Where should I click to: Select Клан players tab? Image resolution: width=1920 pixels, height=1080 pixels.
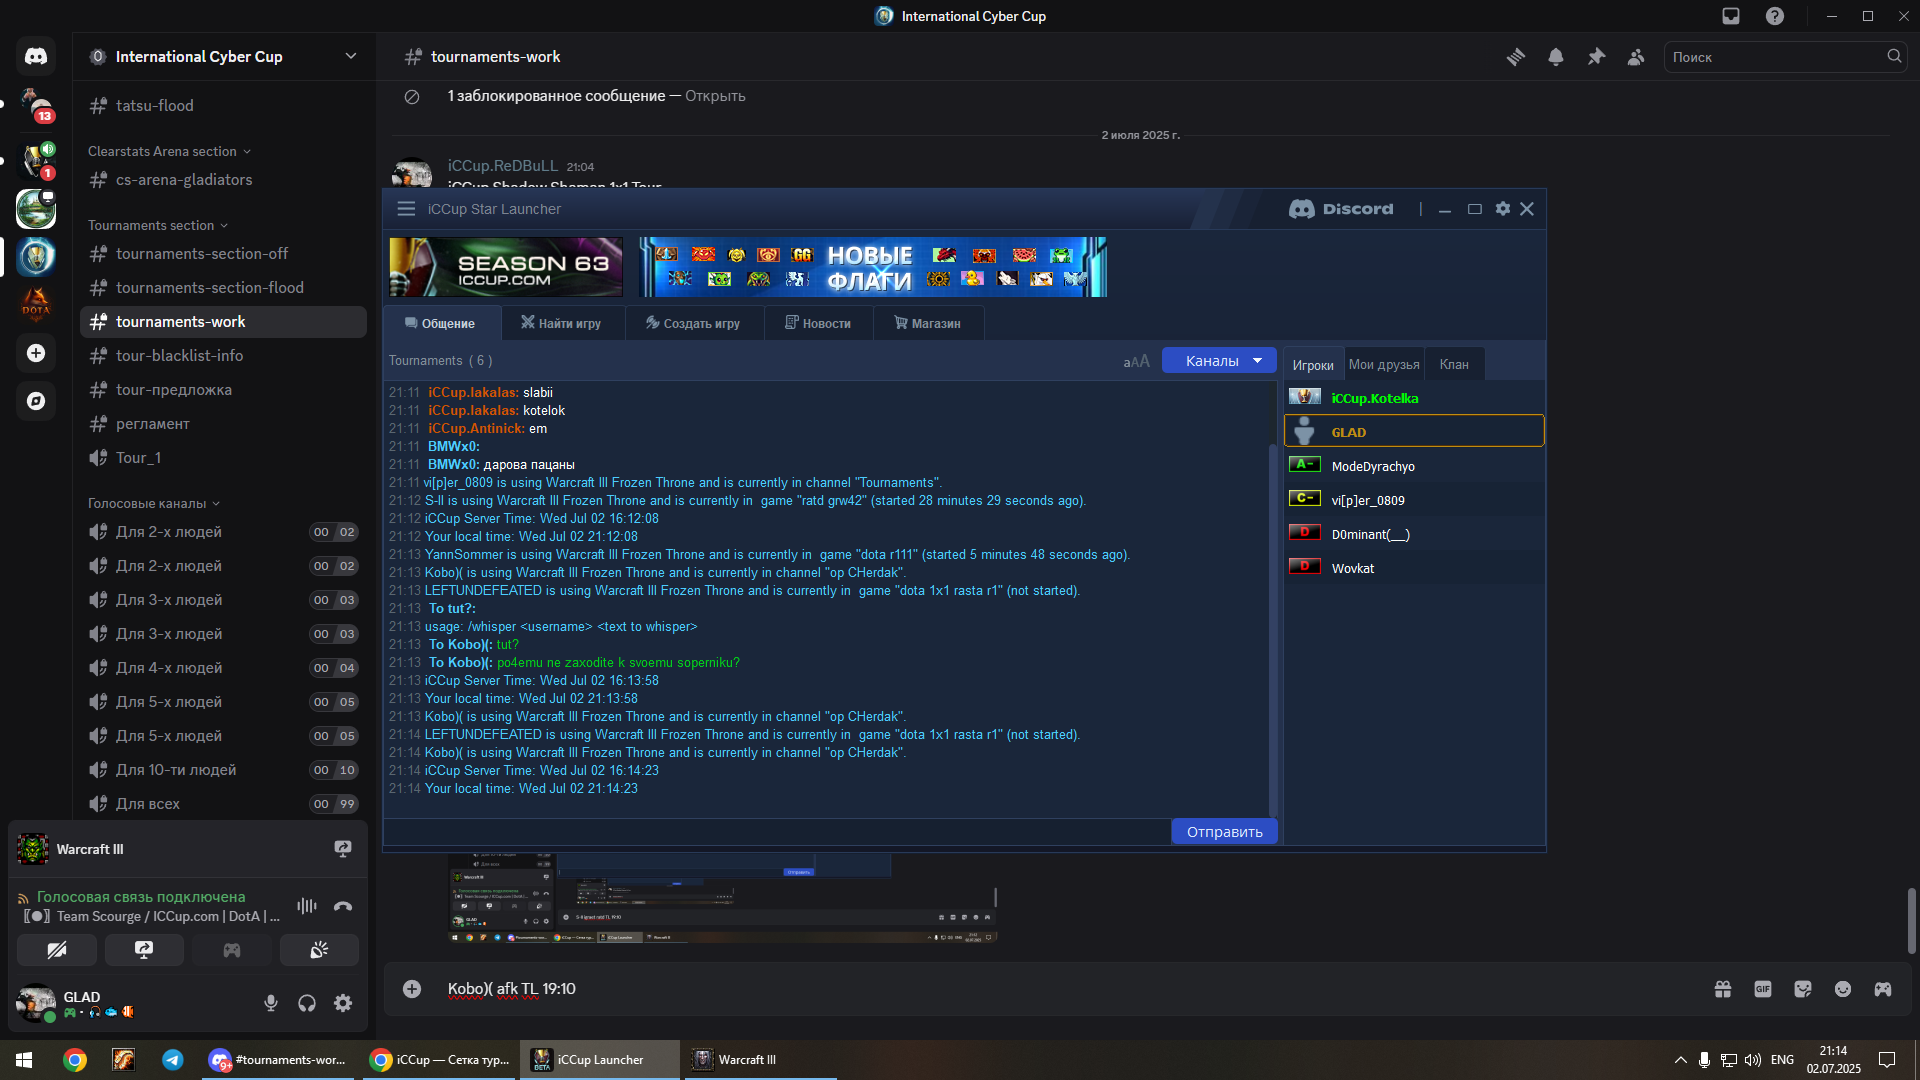(x=1454, y=364)
